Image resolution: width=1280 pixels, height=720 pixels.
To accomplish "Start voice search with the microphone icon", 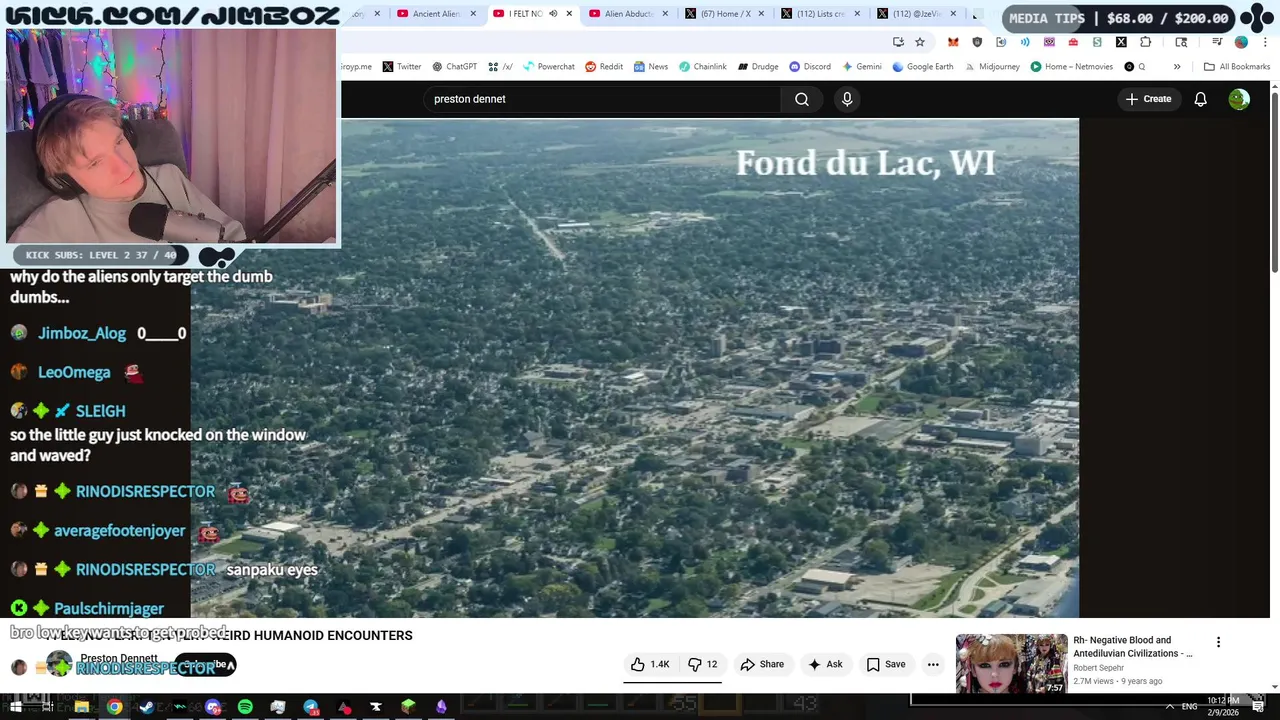I will (x=847, y=99).
